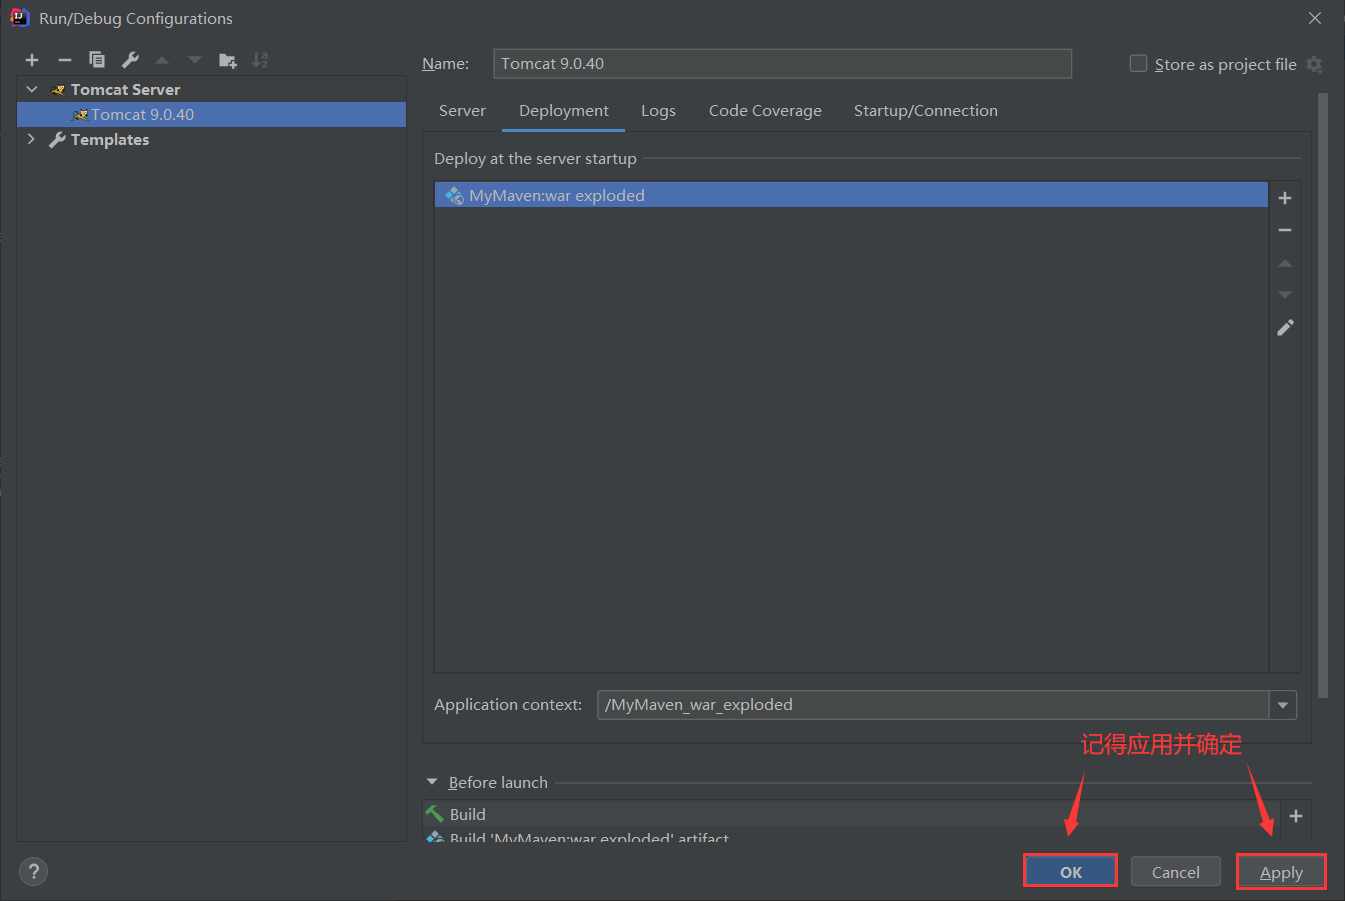Open help with question mark button
Image resolution: width=1345 pixels, height=901 pixels.
[33, 871]
